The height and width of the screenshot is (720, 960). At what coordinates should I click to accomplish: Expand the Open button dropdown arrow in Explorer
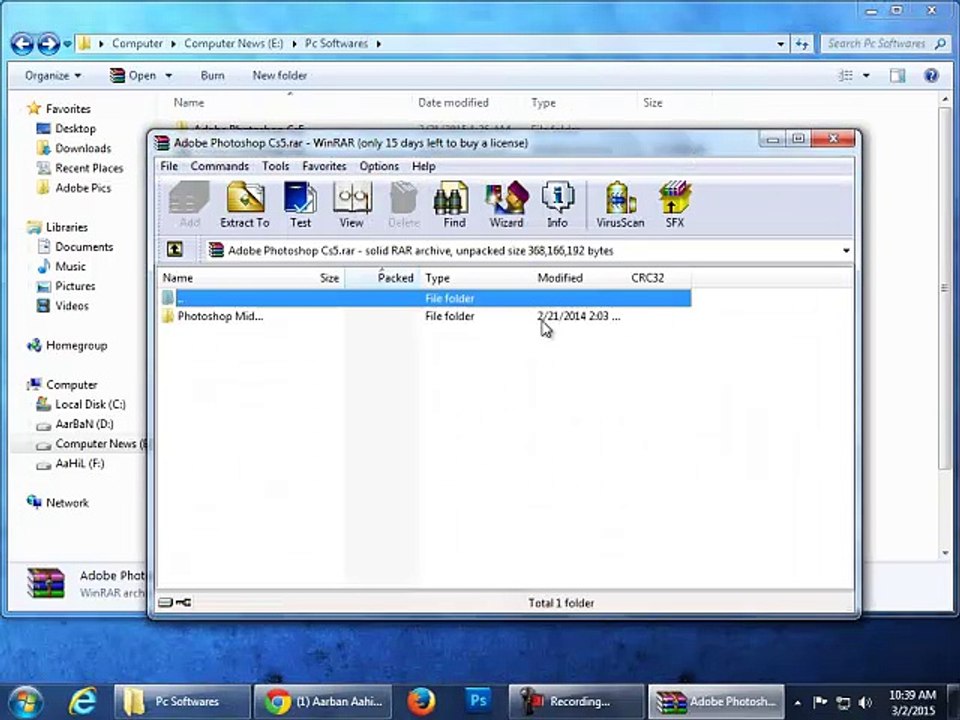[x=168, y=75]
